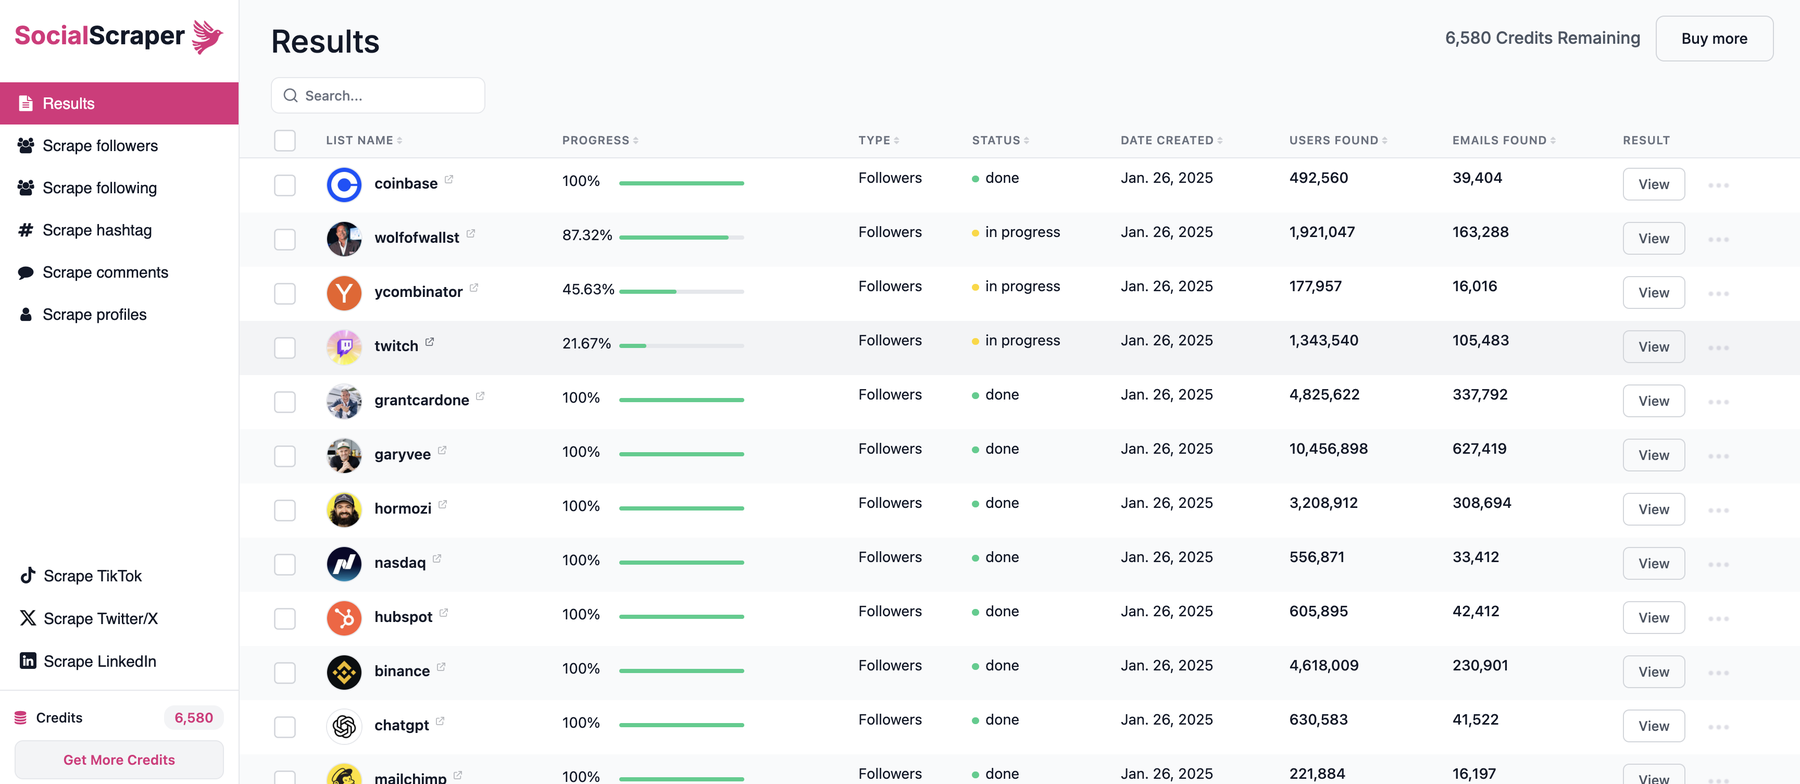Screen dimensions: 1800x784
Task: Check the coinbase row checkbox
Action: click(285, 185)
